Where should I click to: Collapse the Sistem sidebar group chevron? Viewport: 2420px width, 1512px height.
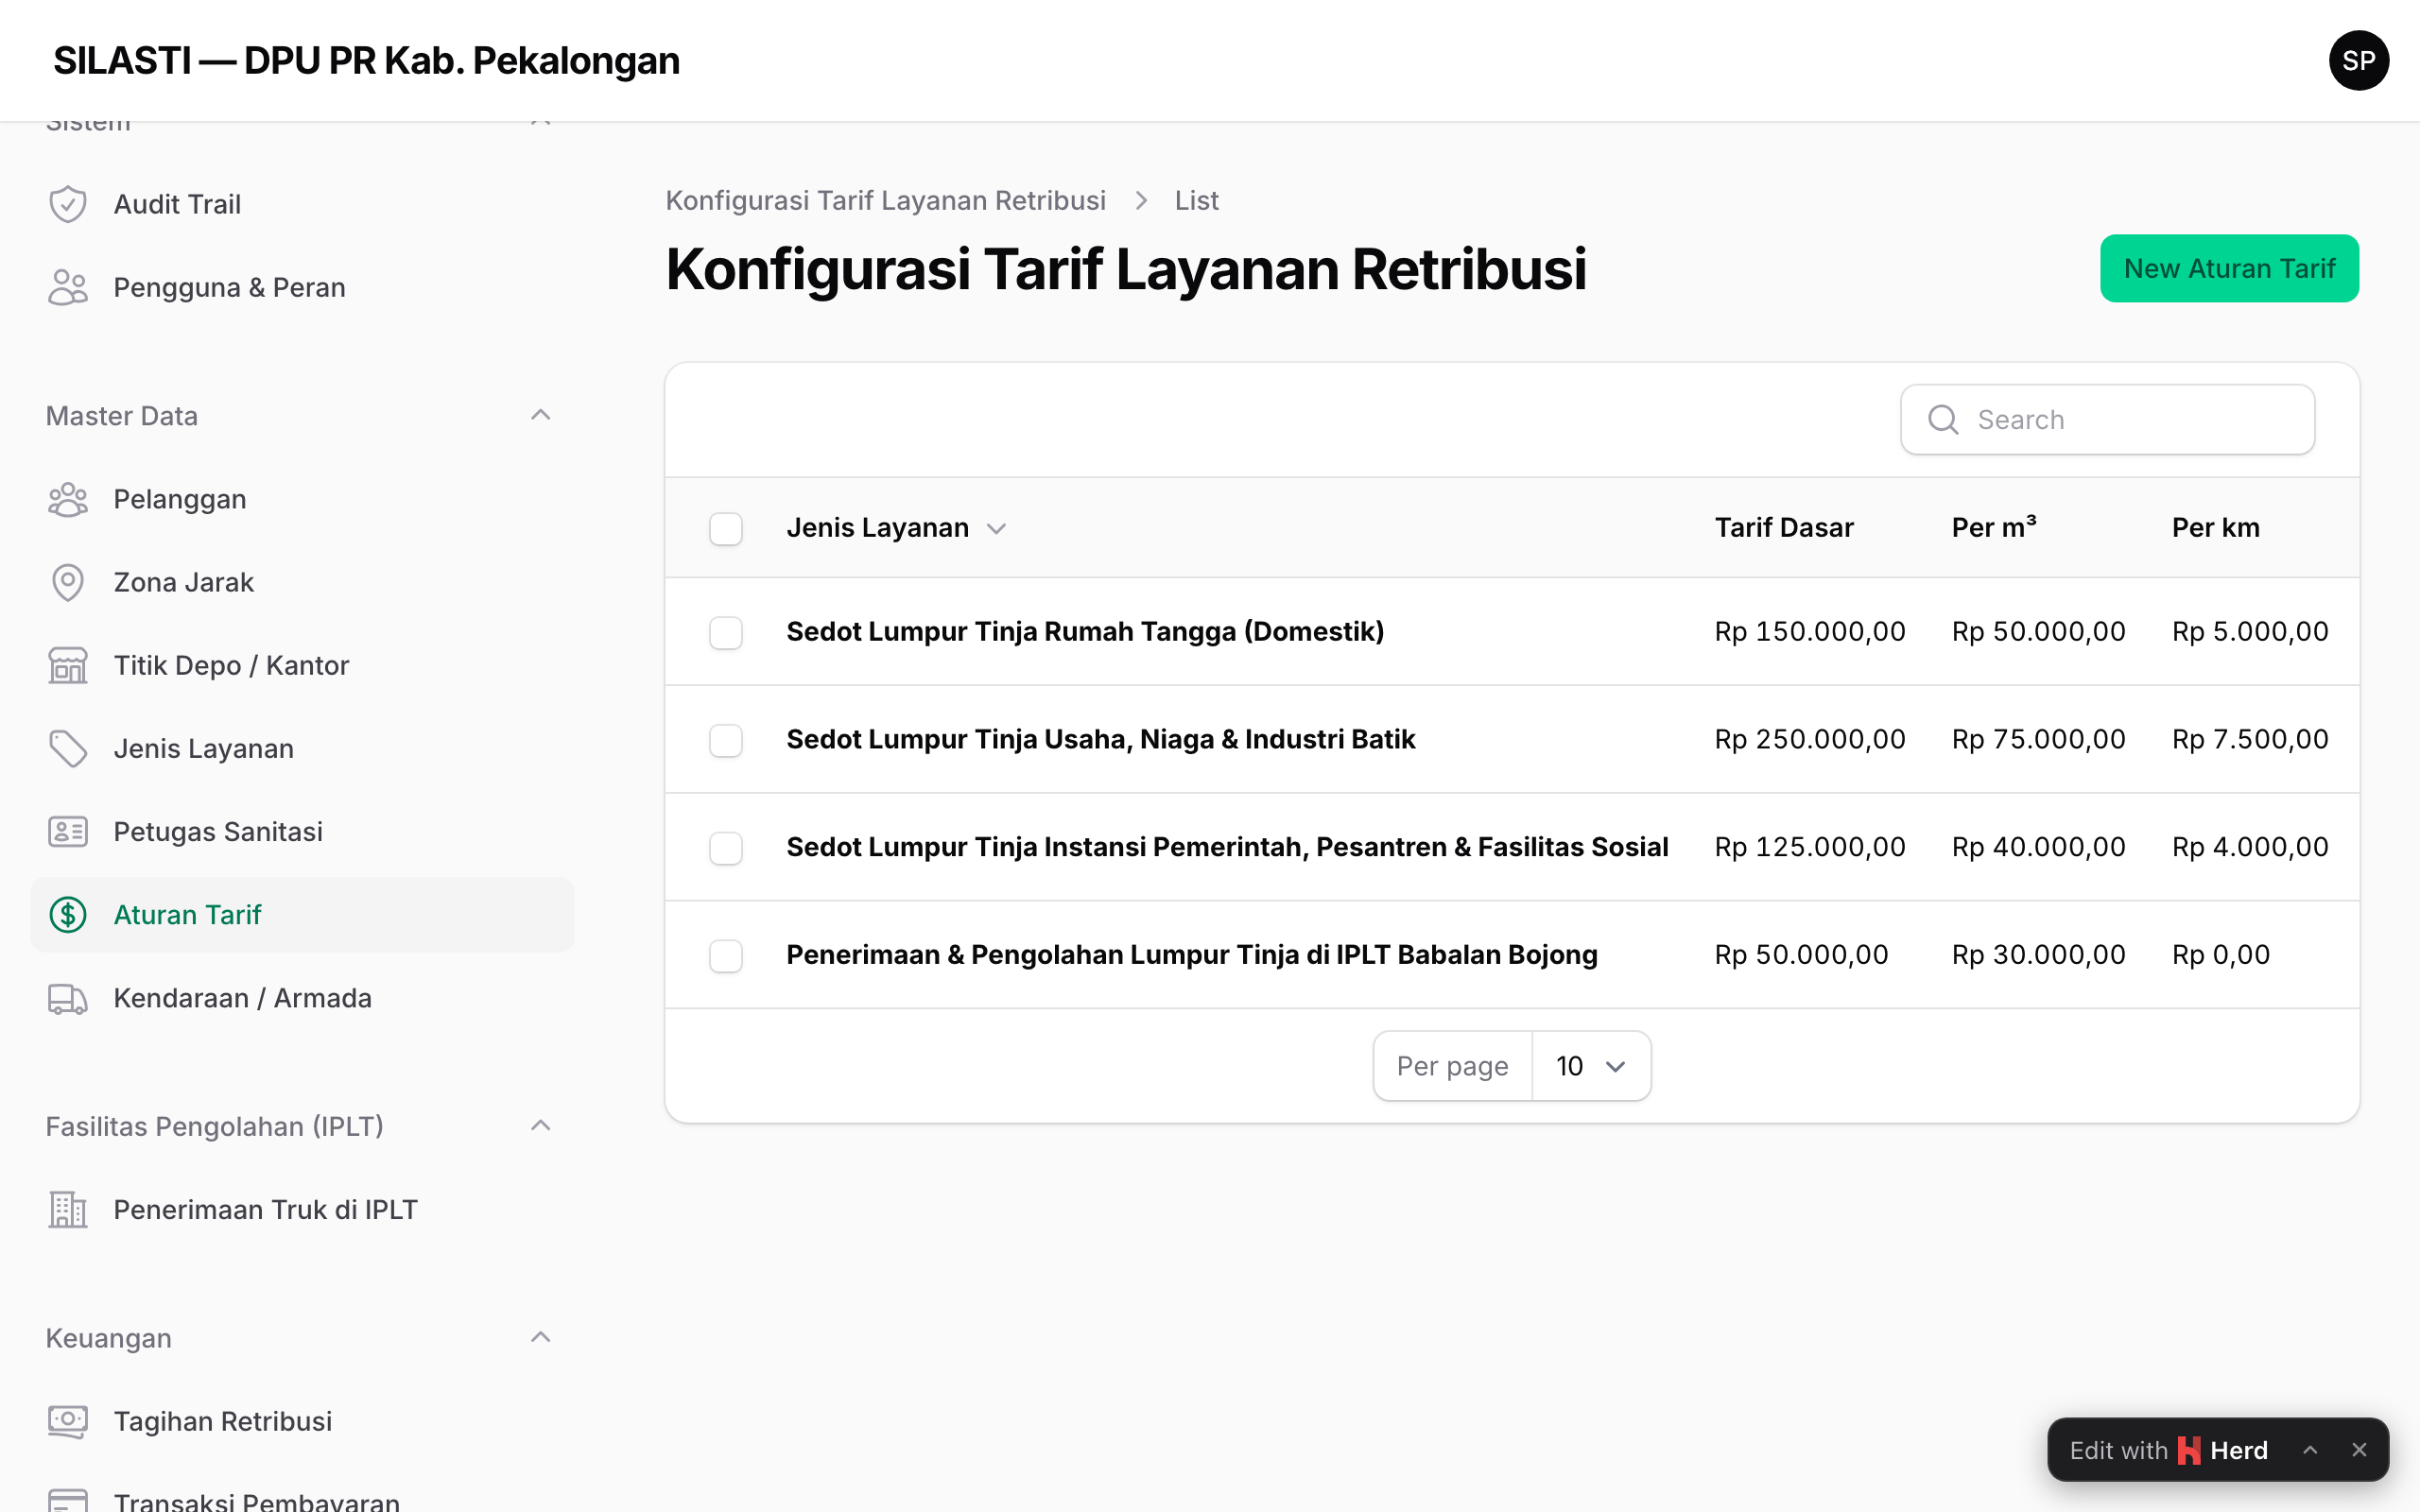(x=540, y=124)
